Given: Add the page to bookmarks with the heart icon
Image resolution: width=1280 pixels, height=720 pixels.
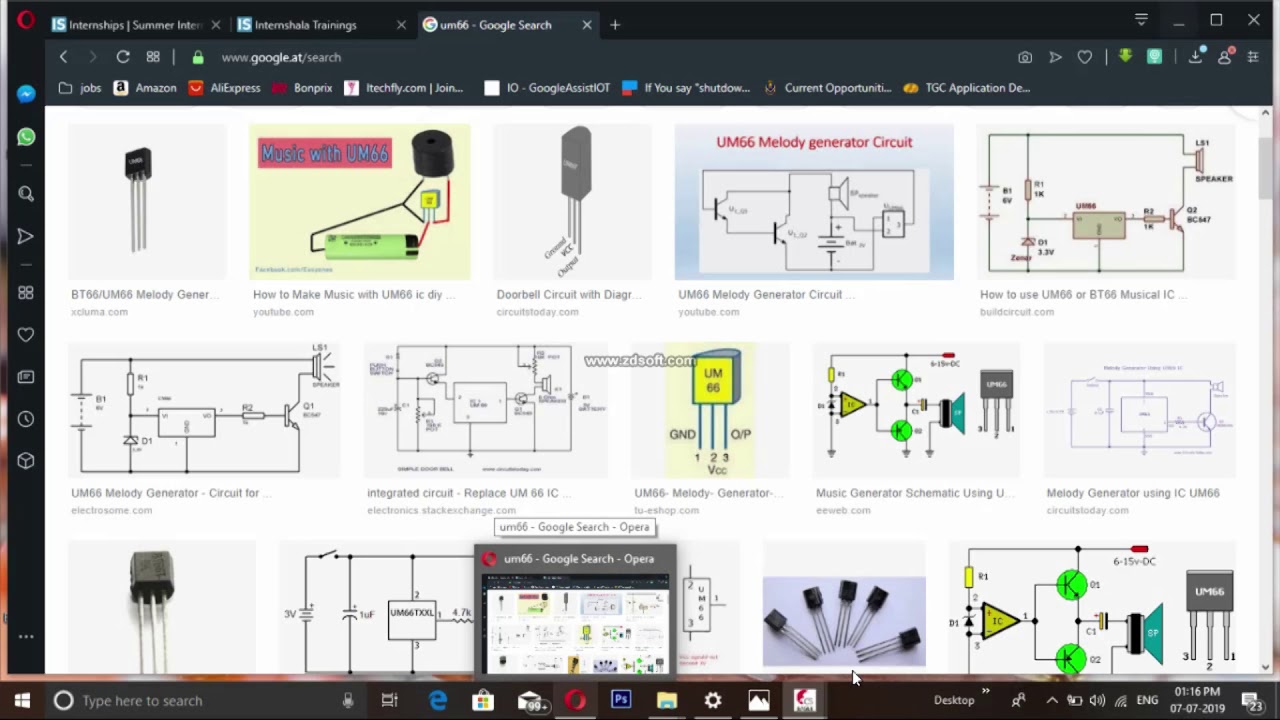Looking at the screenshot, I should click(1085, 57).
